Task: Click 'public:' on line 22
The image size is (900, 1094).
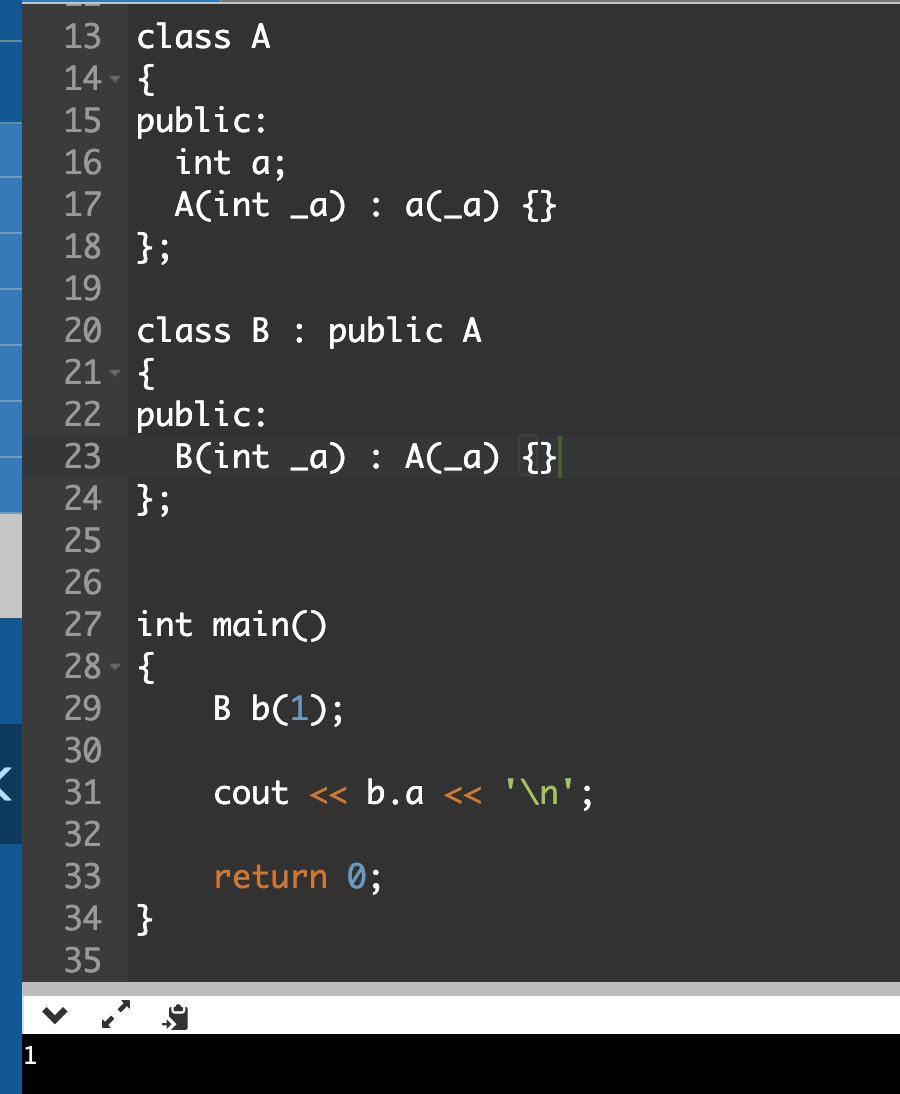Action: pyautogui.click(x=202, y=416)
